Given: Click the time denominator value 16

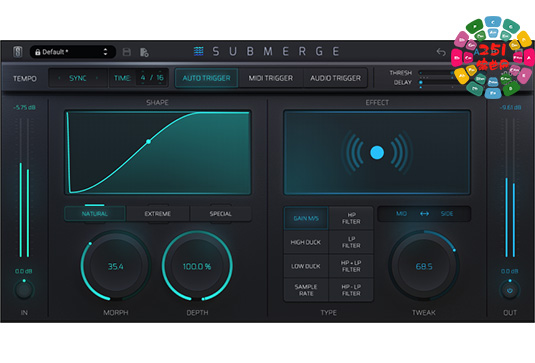Looking at the screenshot, I should [160, 78].
